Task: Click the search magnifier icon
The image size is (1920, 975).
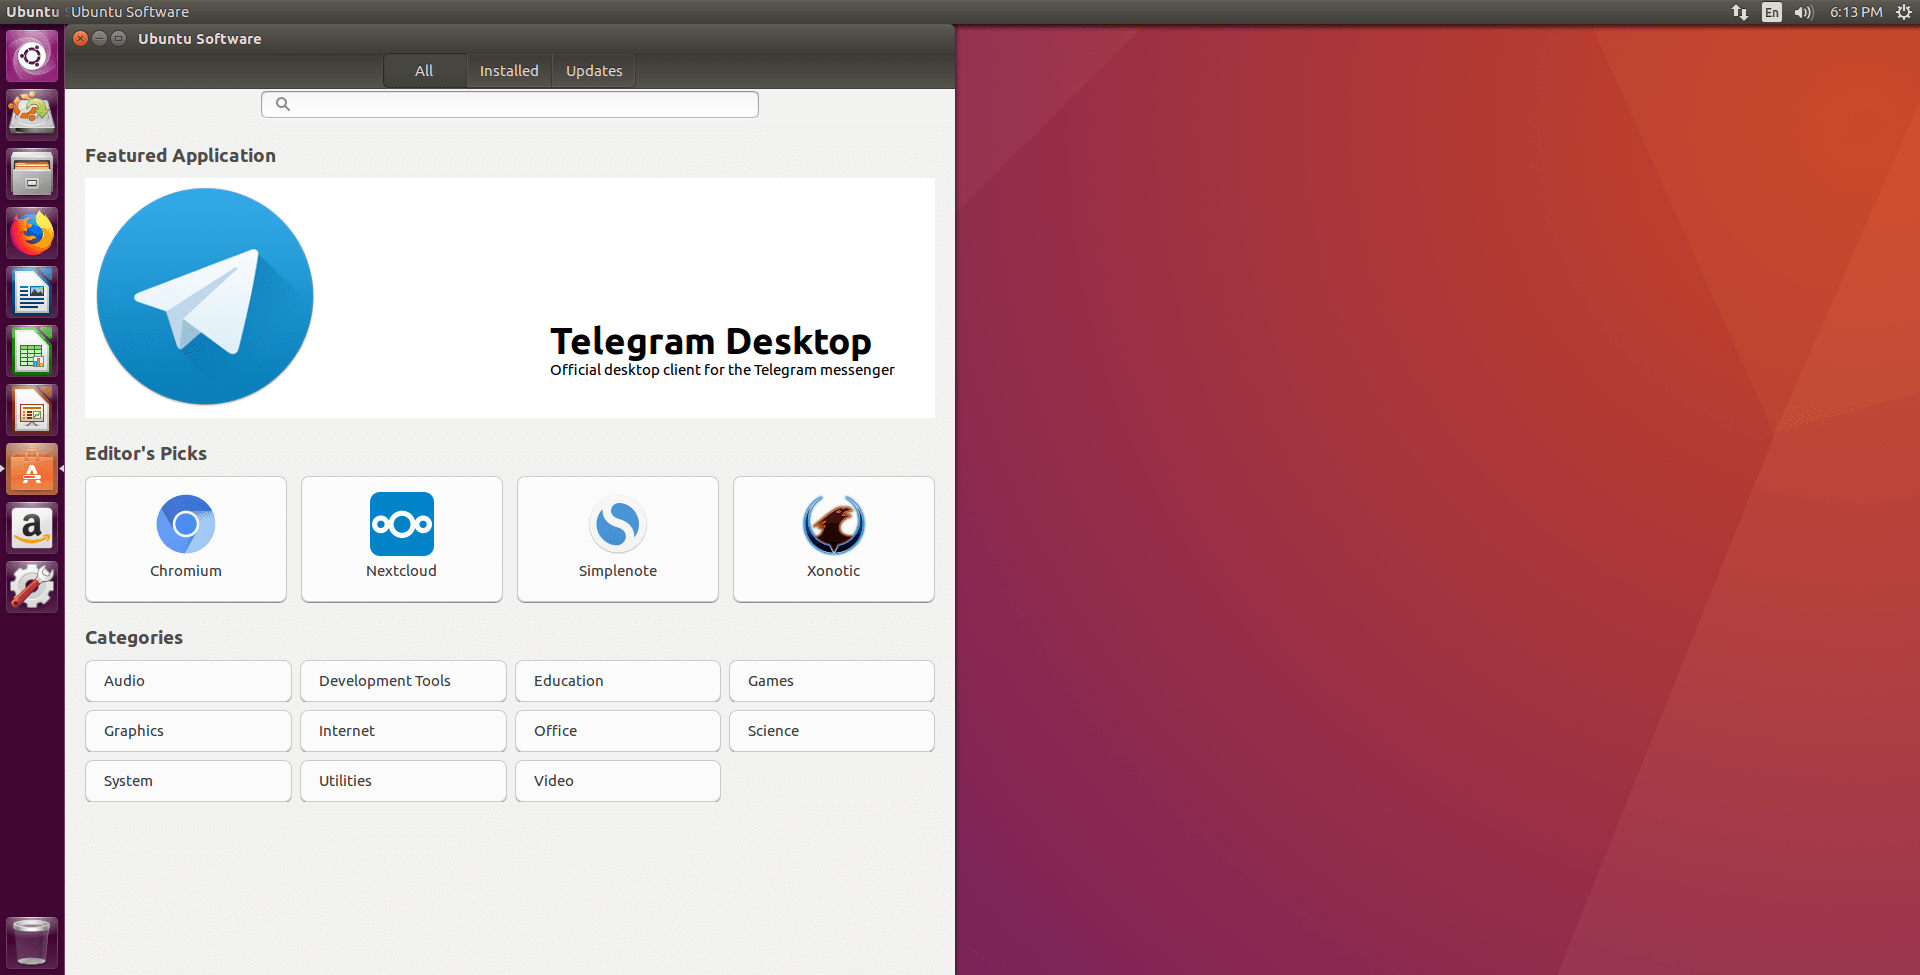Action: (x=283, y=104)
